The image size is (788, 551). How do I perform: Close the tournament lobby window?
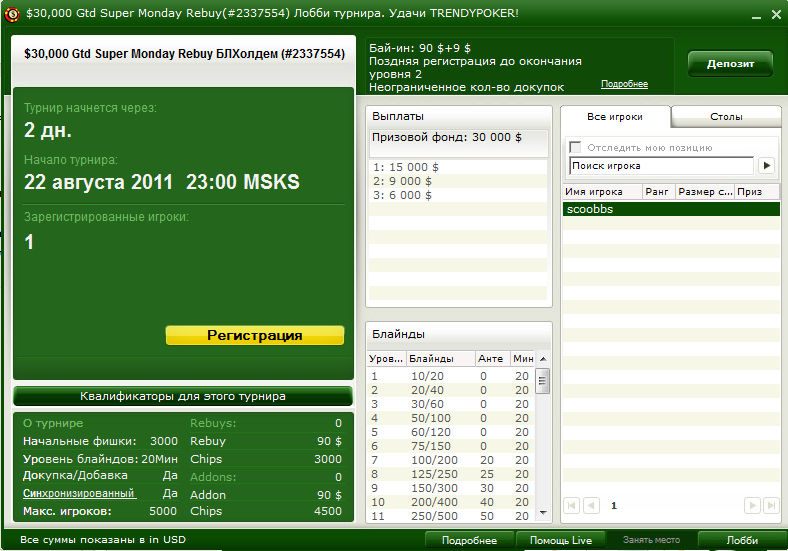pos(776,15)
